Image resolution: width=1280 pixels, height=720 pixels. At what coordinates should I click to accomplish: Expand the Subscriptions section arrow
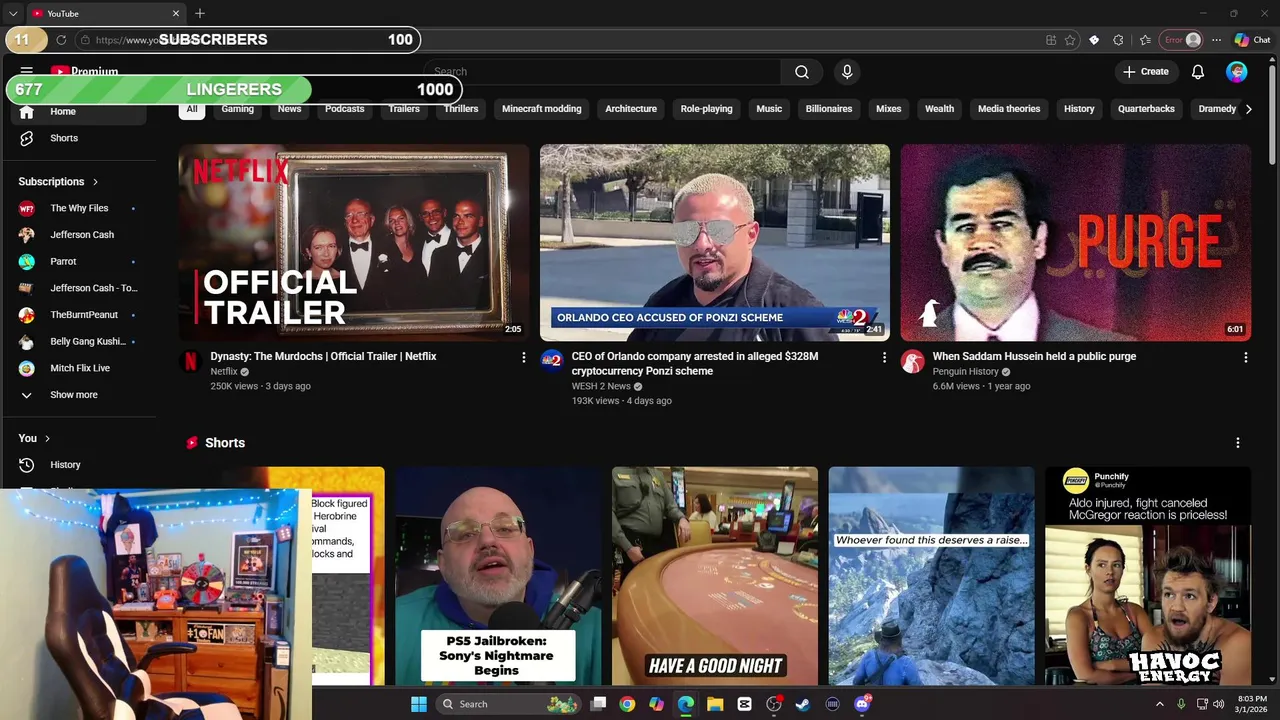(96, 182)
